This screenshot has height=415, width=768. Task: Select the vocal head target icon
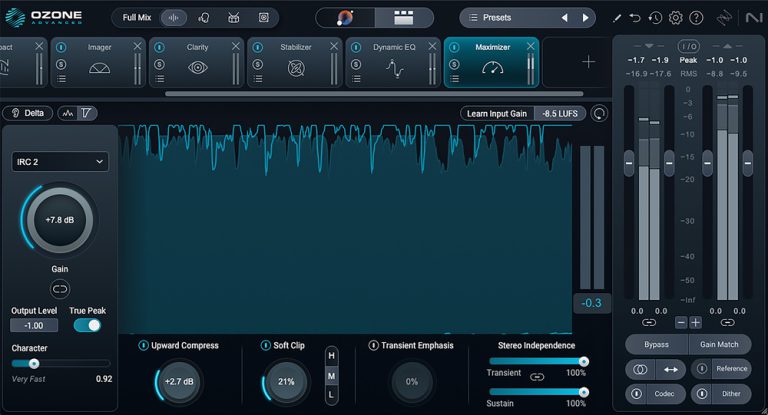pyautogui.click(x=203, y=18)
